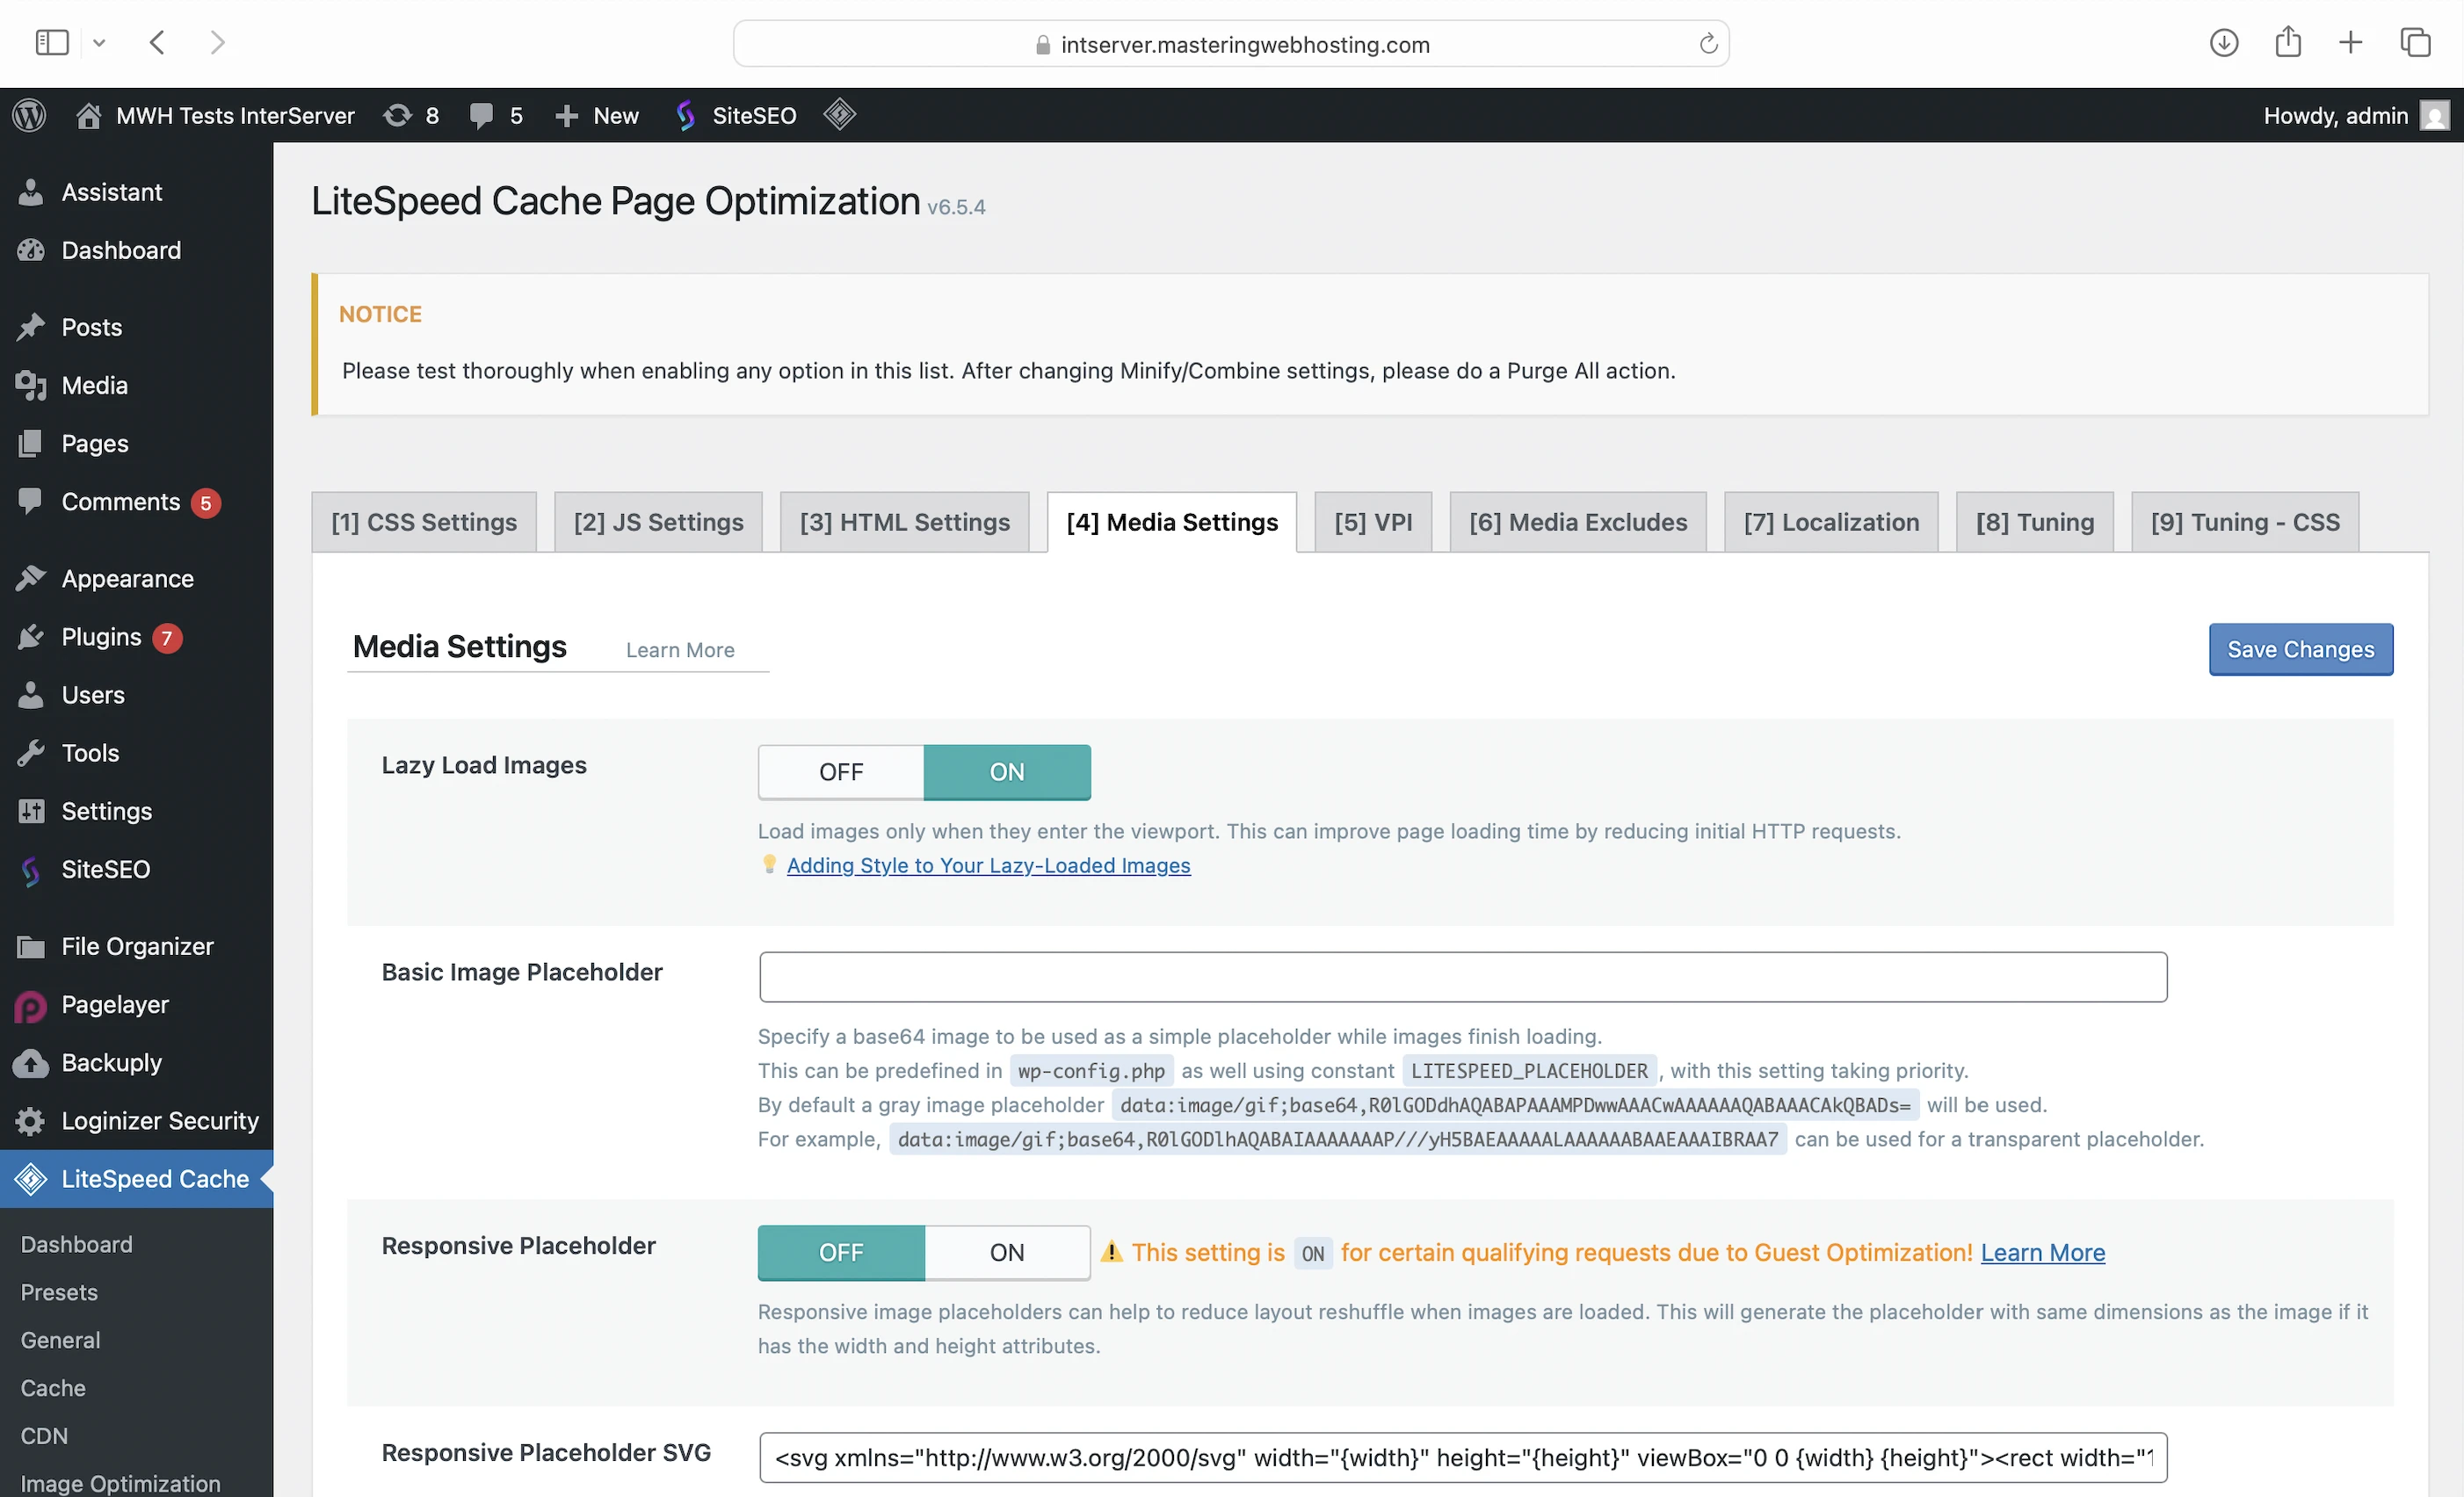Click the Safari share icon

point(2288,42)
